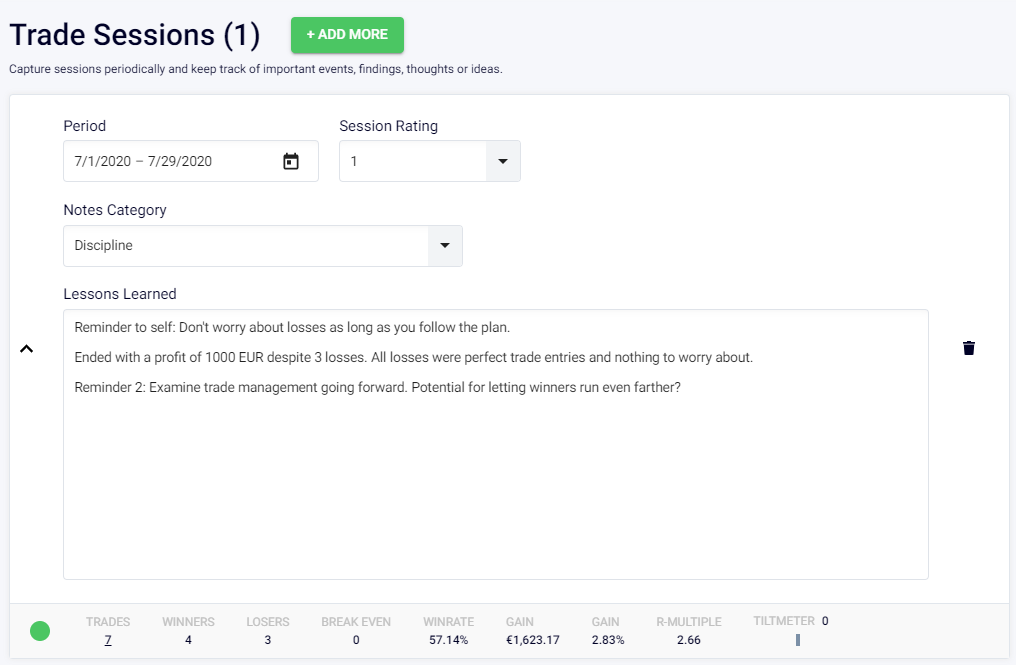Click the Session Rating value 1
This screenshot has height=665, width=1016.
(354, 161)
